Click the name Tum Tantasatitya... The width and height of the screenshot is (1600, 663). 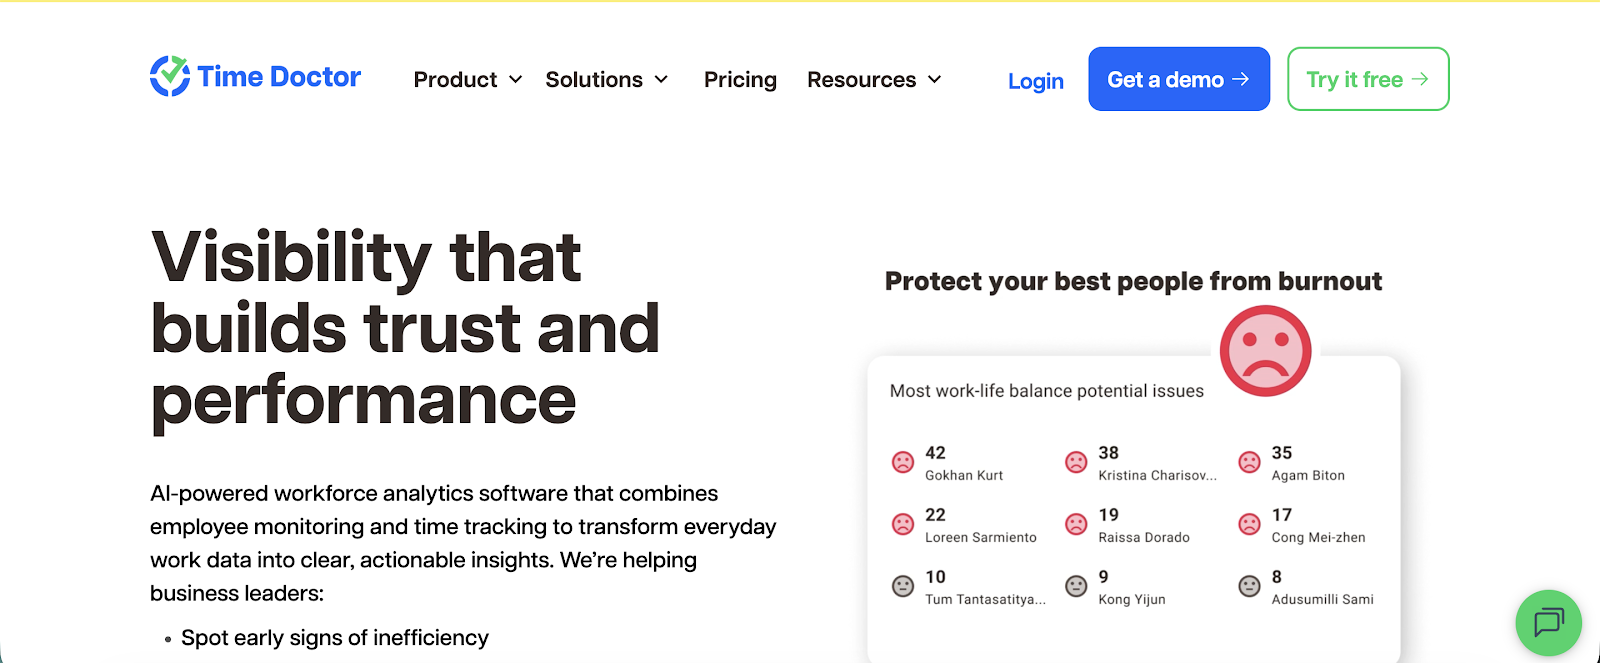(986, 600)
